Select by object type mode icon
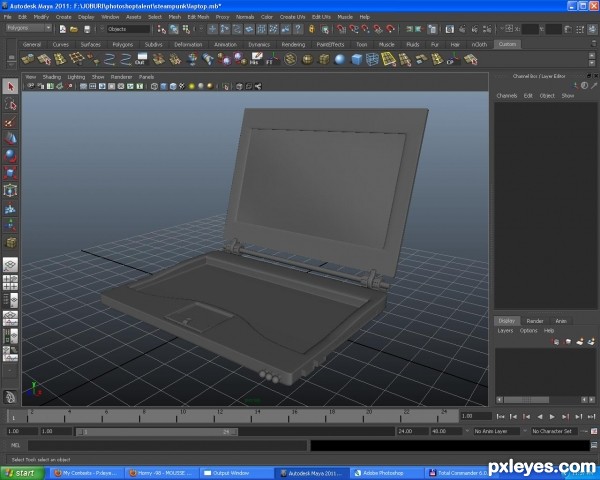Screen dimensions: 600x480 (174, 29)
